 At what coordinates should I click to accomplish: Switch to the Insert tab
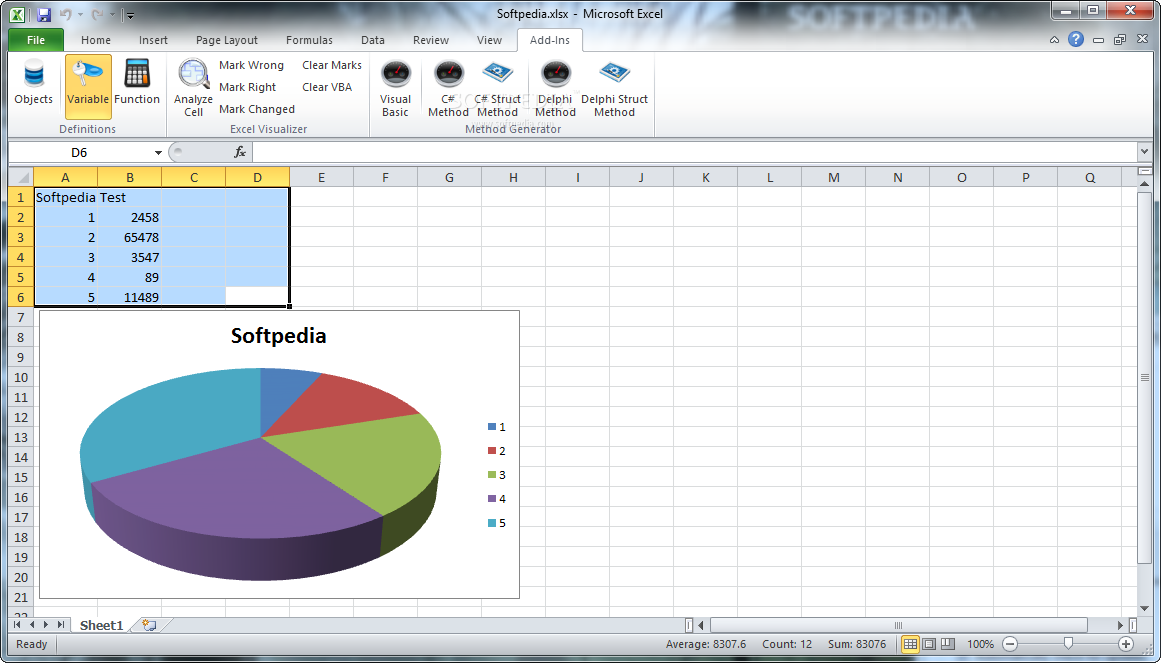pyautogui.click(x=153, y=40)
